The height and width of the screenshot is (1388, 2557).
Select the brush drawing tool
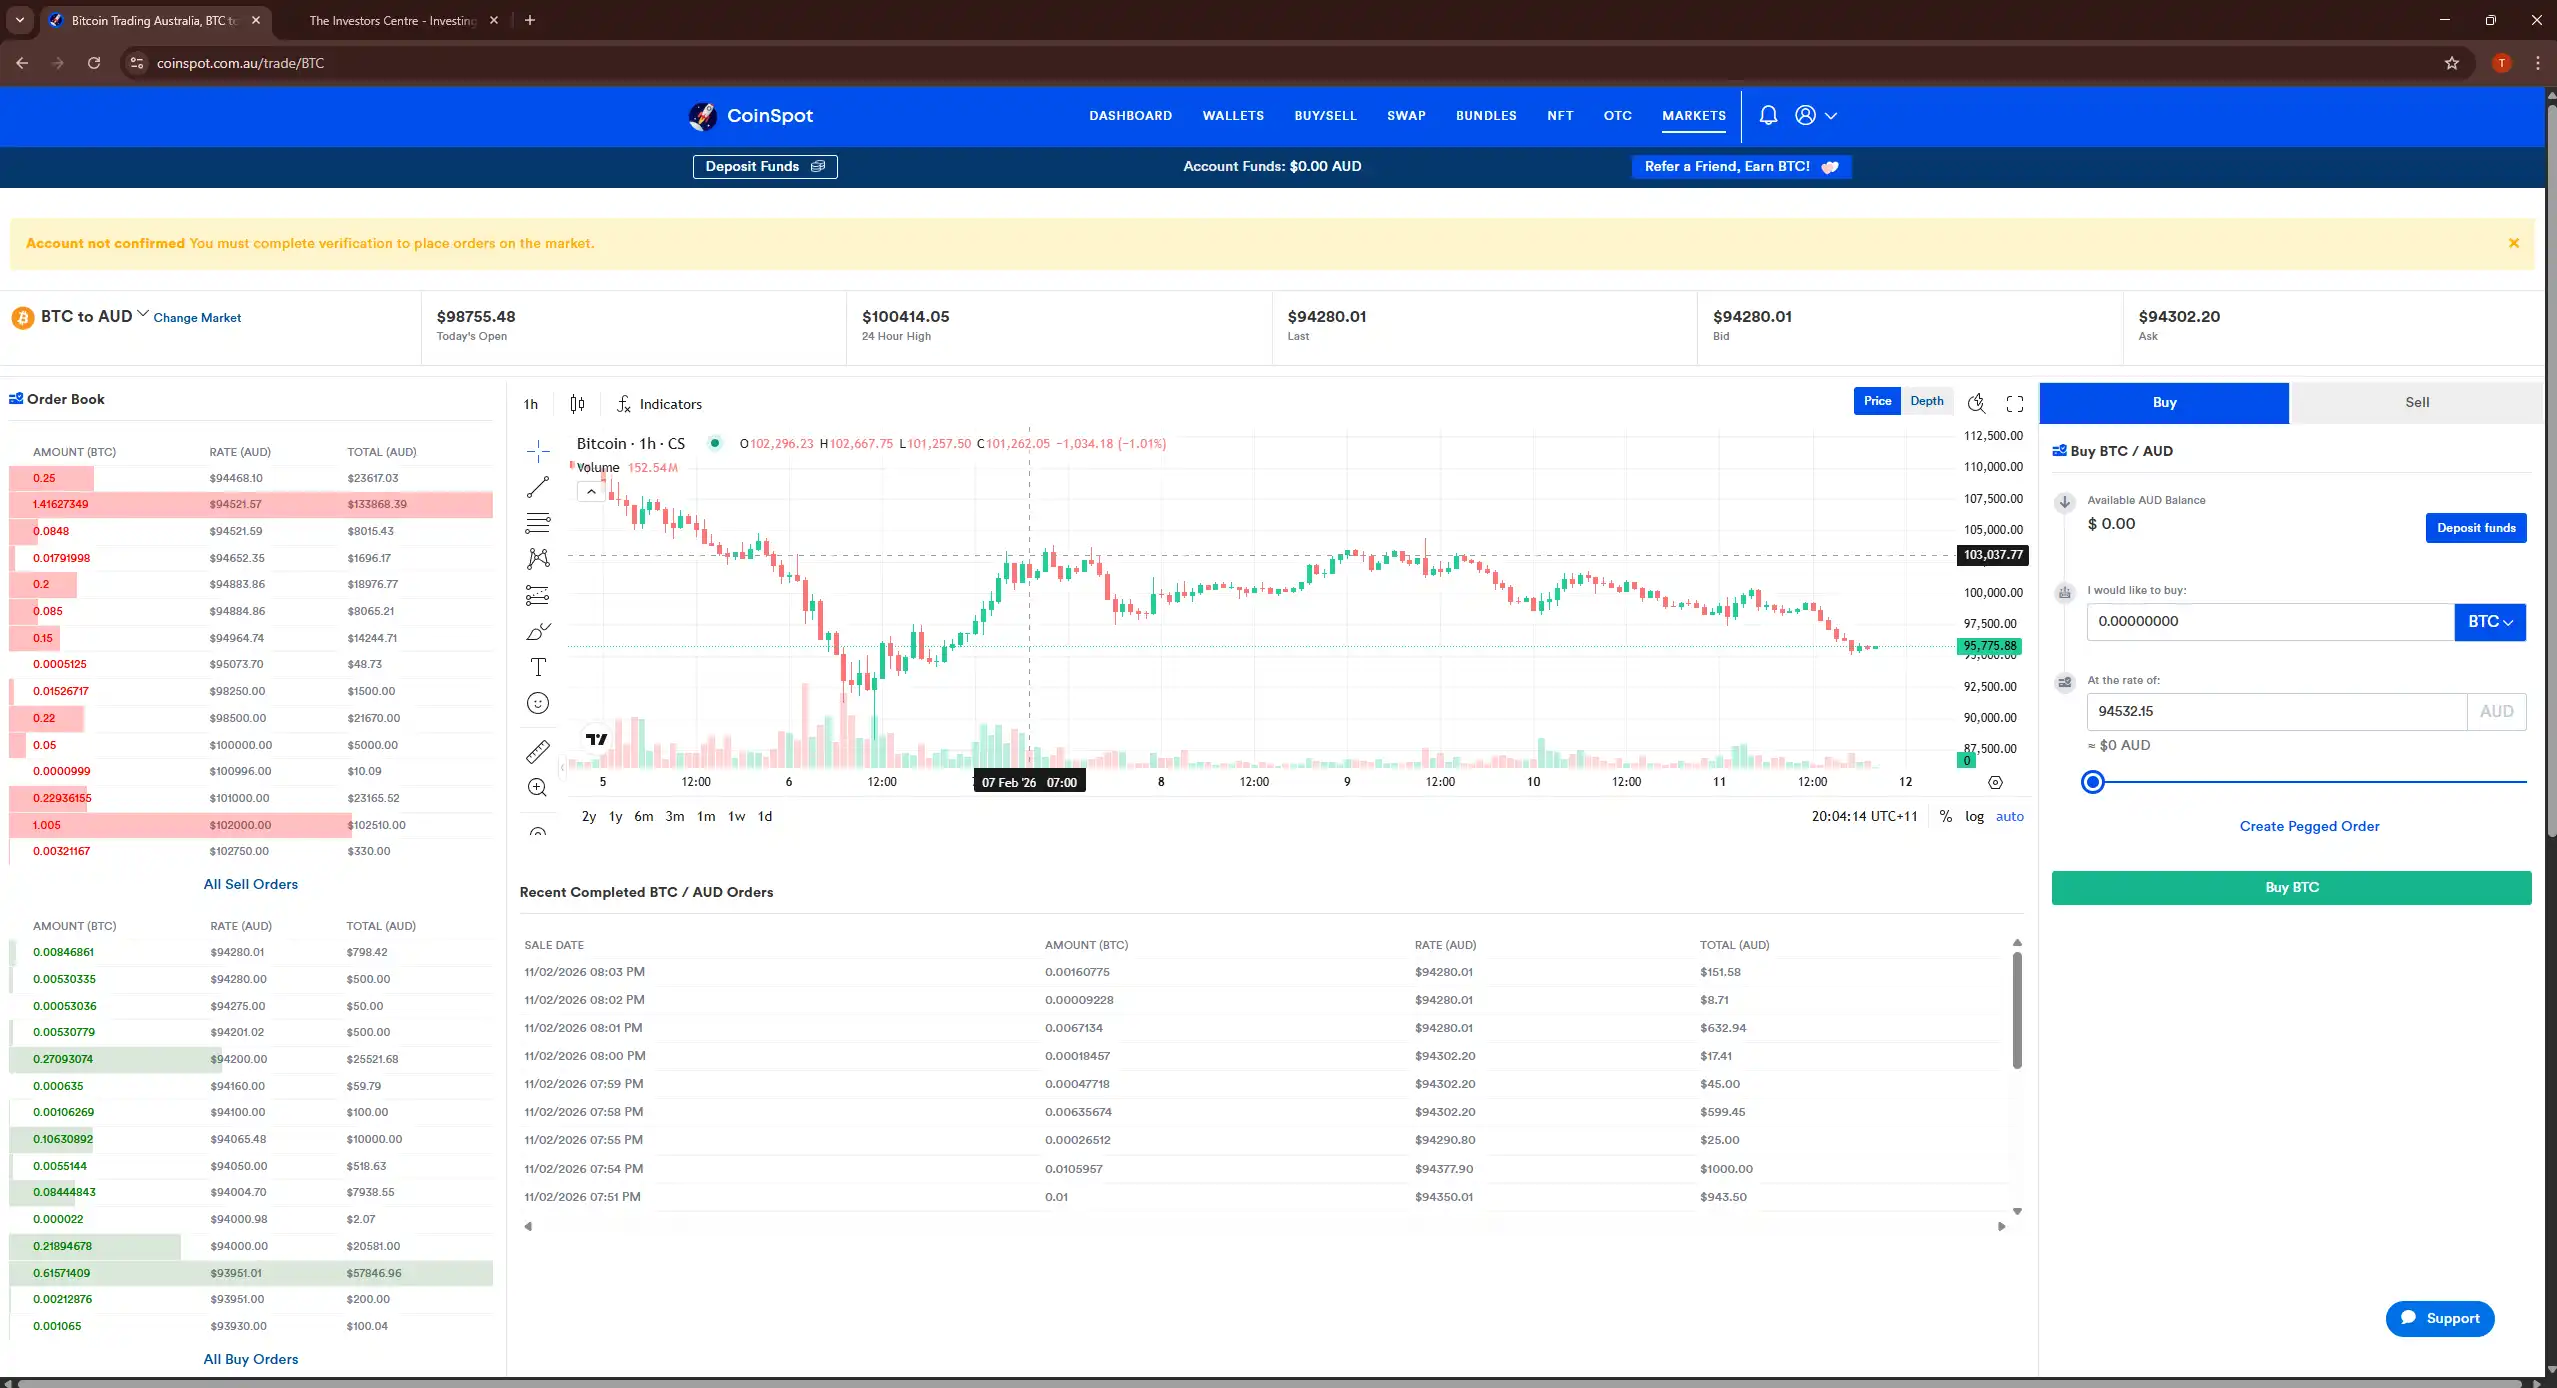click(x=538, y=632)
